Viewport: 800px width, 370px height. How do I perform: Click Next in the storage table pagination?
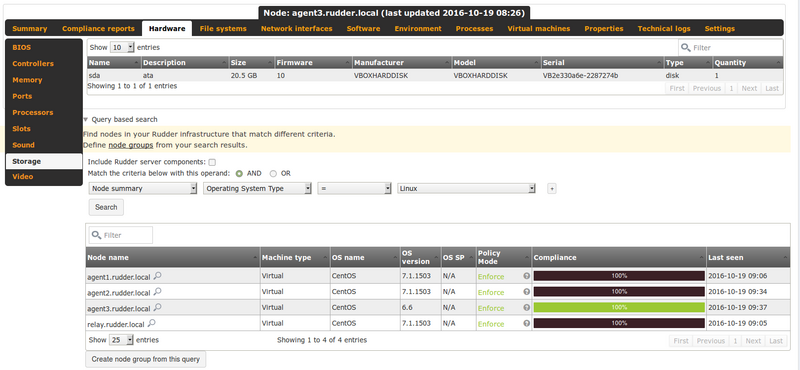coord(749,88)
